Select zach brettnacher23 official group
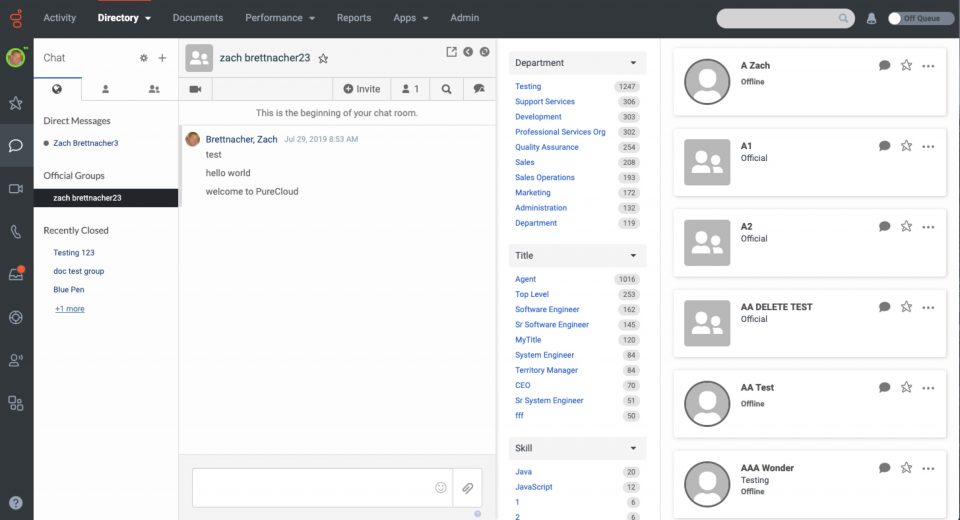Screen dimensions: 960x520 (x=106, y=198)
